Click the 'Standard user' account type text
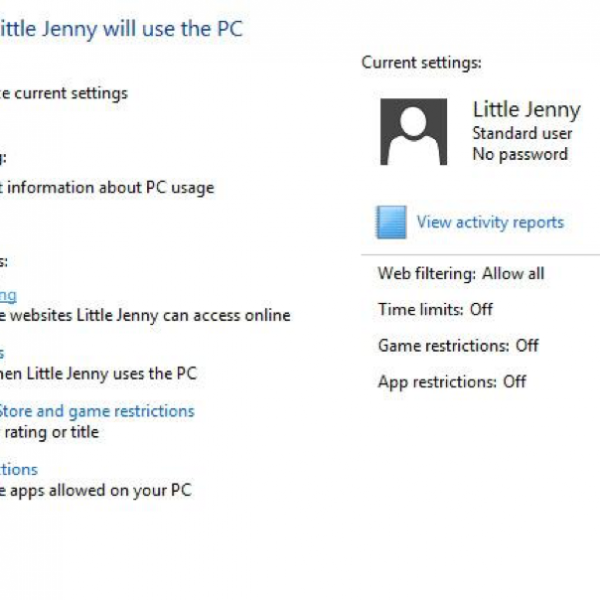 [522, 133]
